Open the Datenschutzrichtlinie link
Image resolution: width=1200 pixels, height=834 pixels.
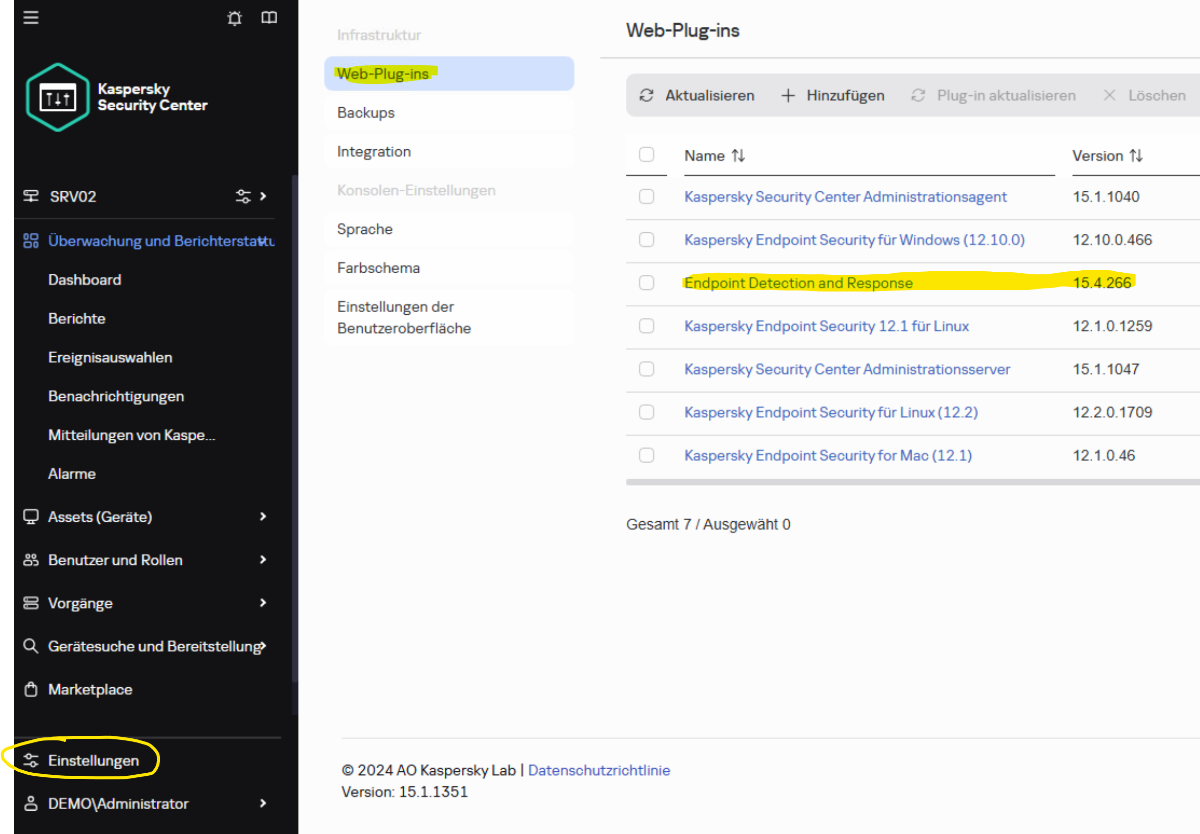point(599,770)
